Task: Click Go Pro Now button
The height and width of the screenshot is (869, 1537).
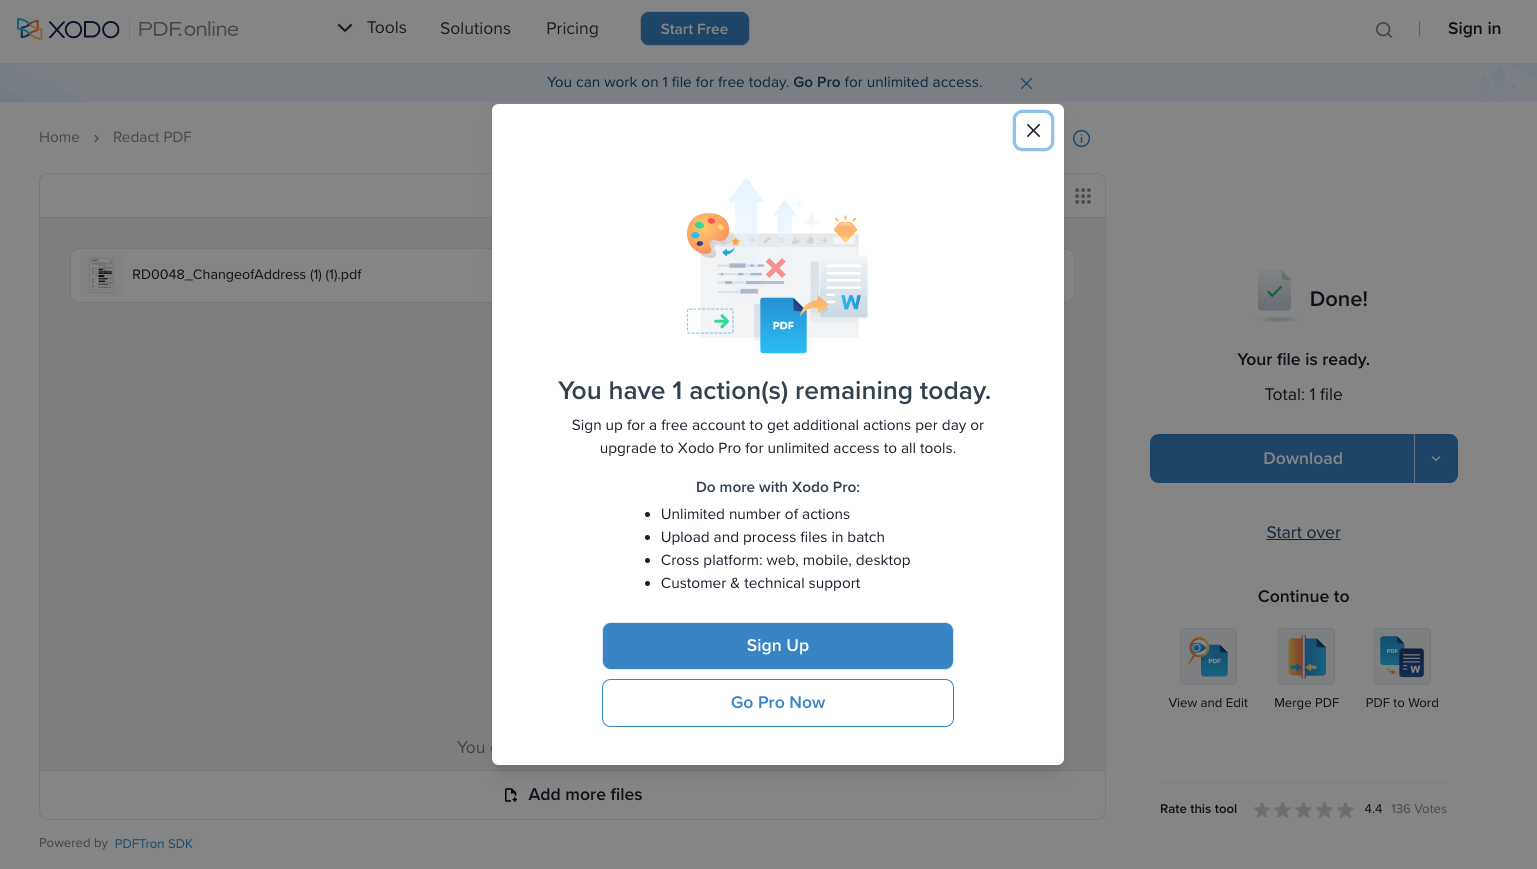Action: 777,703
